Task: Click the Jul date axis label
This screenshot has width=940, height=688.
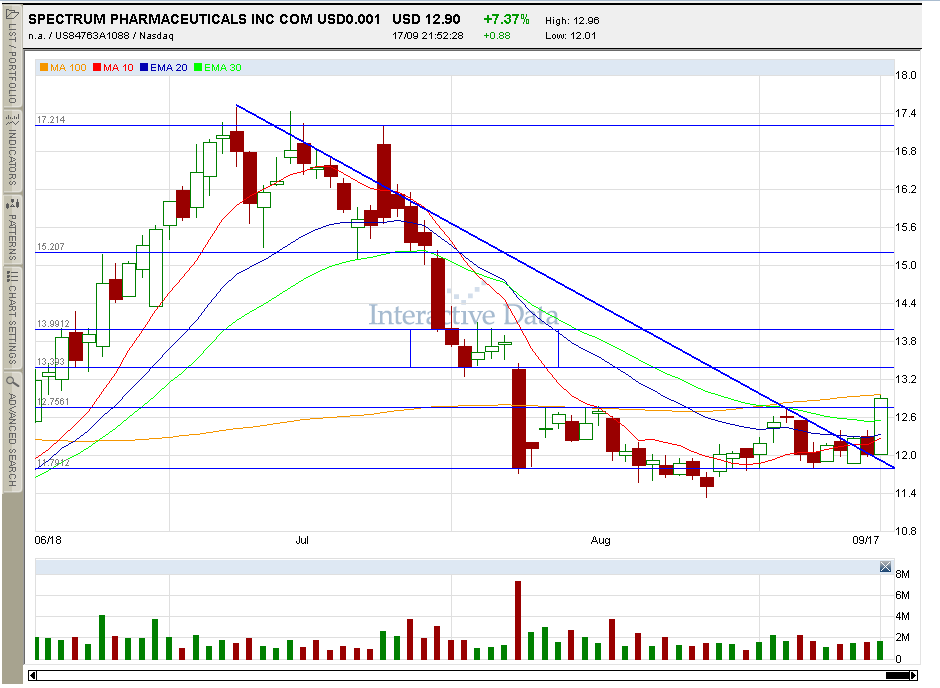Action: click(302, 540)
